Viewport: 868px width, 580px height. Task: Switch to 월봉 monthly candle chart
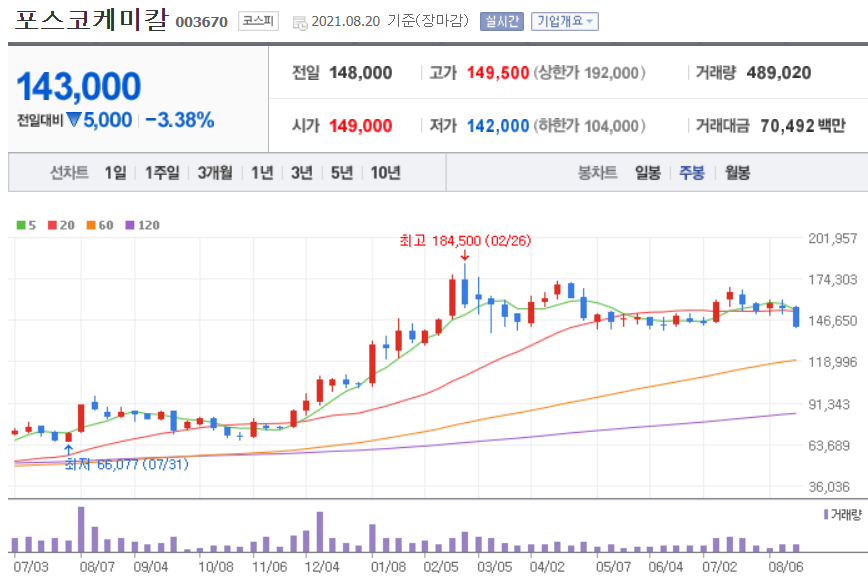tap(737, 173)
